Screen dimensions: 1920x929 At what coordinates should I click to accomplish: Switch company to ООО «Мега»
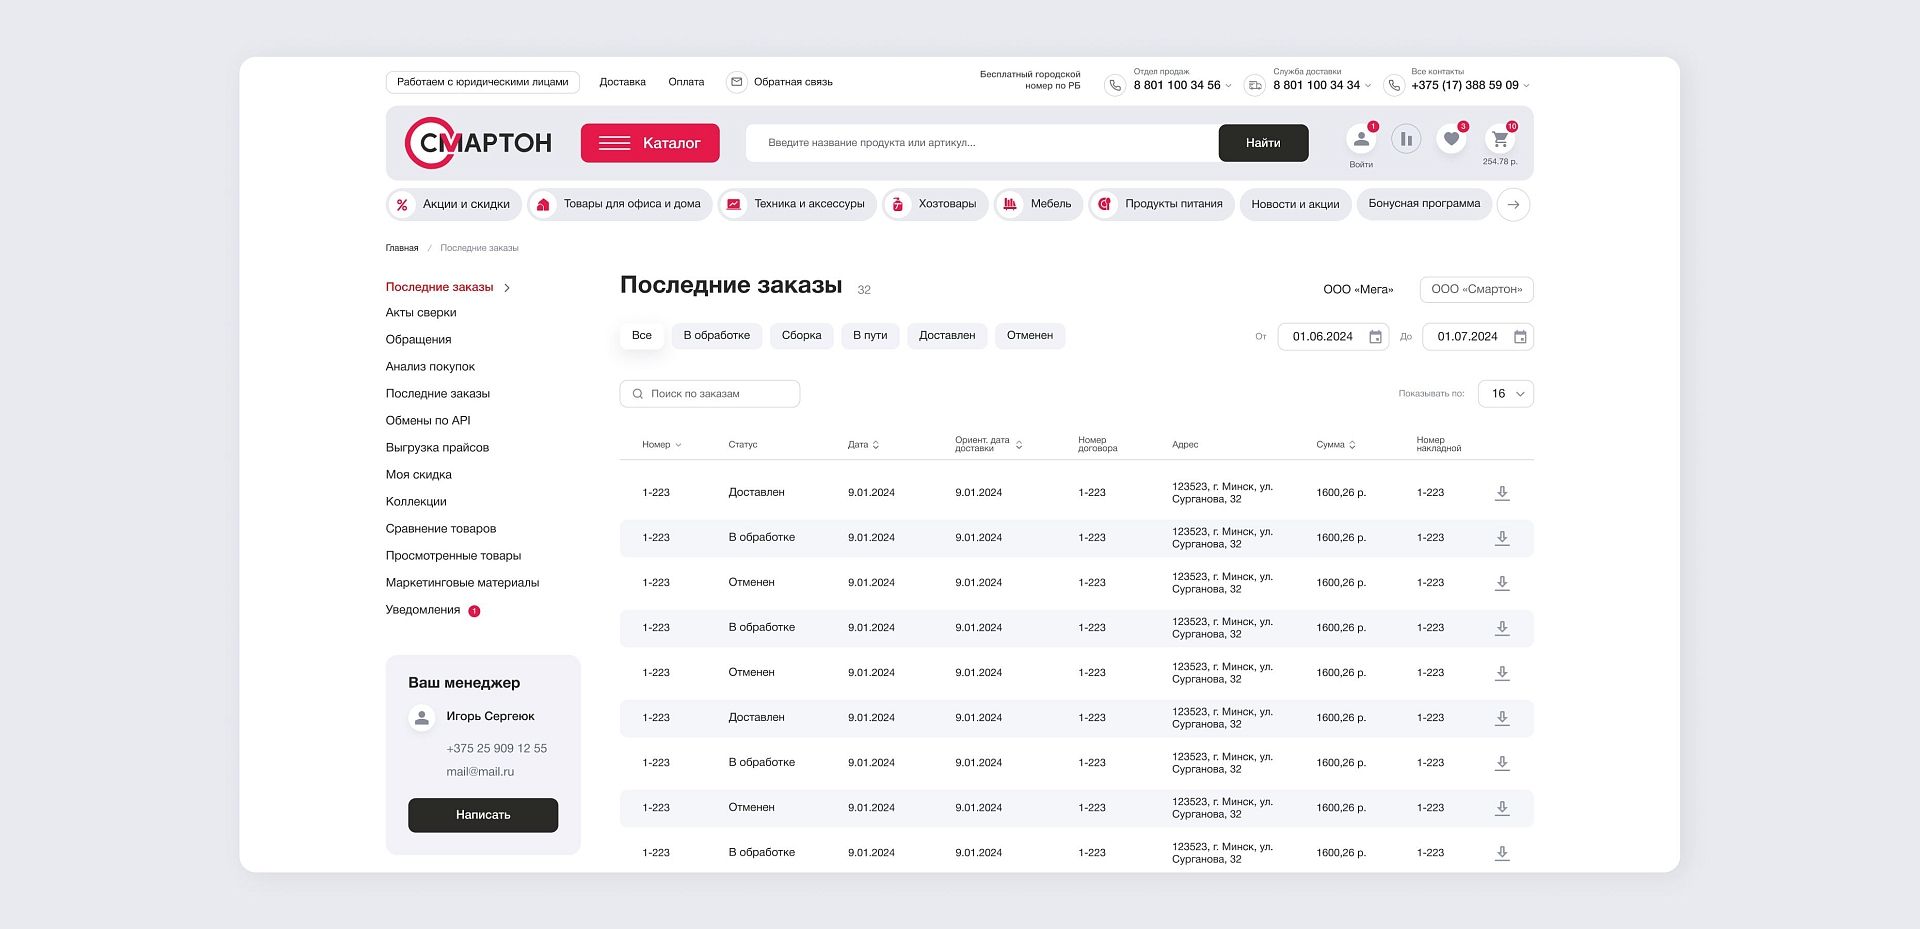point(1357,290)
